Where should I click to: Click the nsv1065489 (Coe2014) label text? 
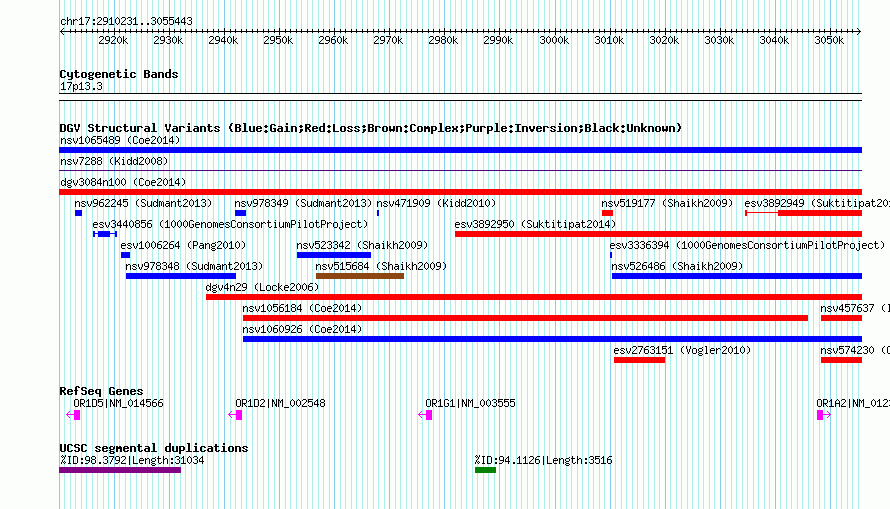pos(120,140)
